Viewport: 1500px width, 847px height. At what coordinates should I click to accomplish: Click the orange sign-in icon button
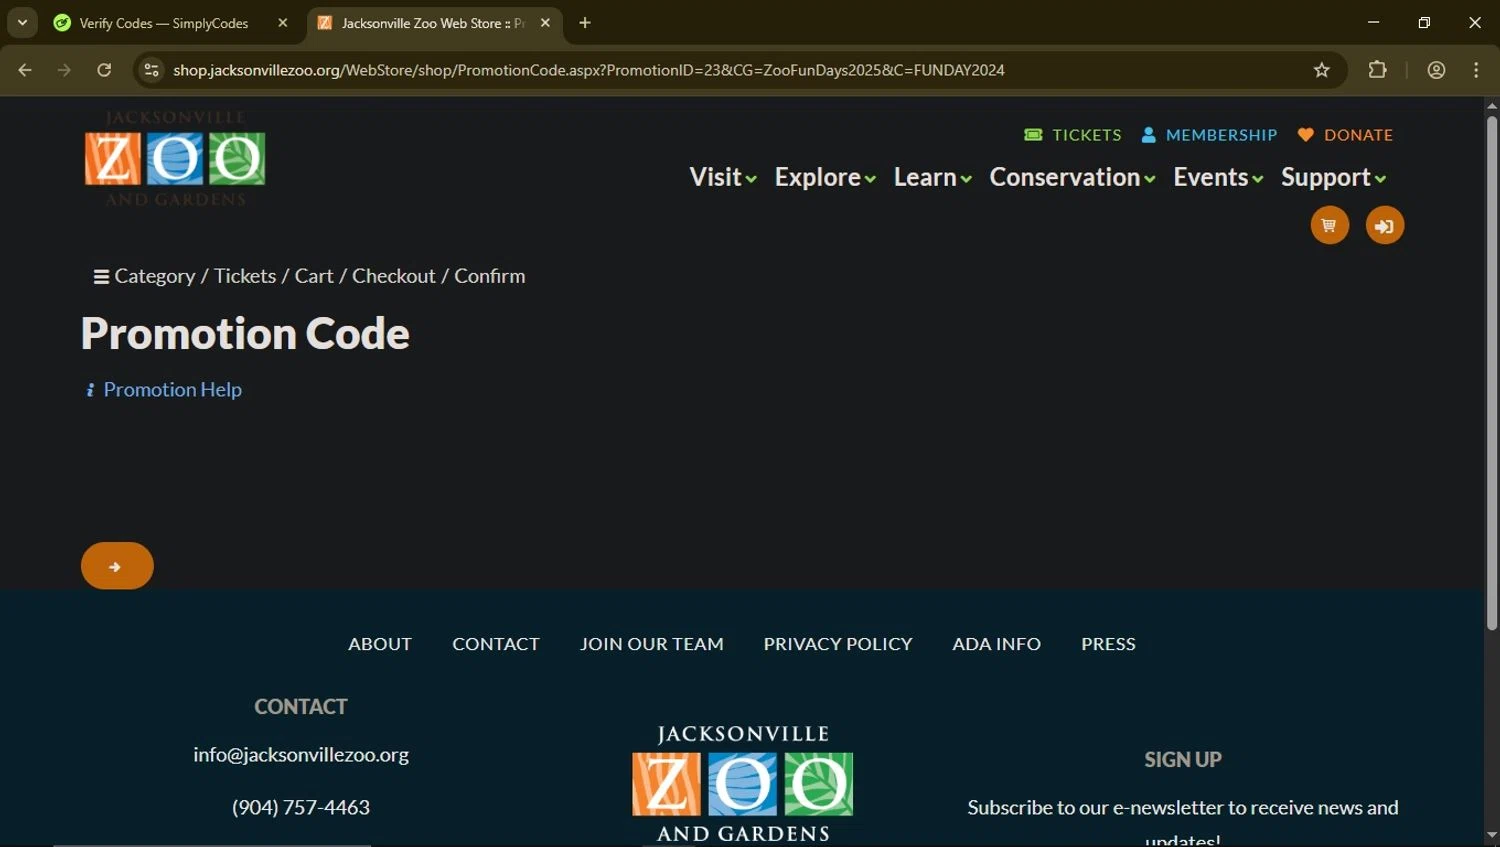[x=1385, y=226]
